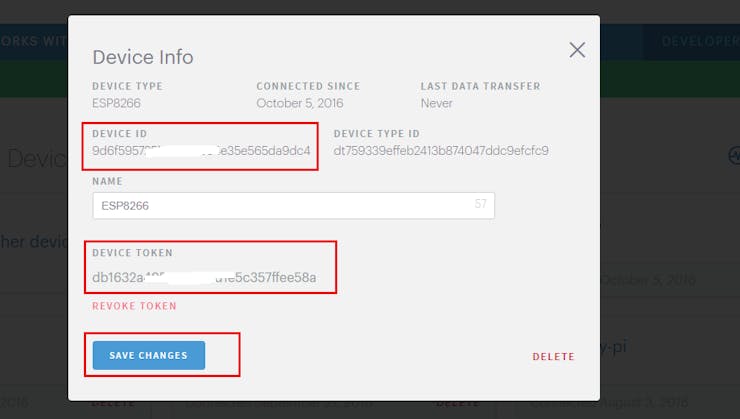The width and height of the screenshot is (740, 419).
Task: Click the Device Type ID value string
Action: click(x=441, y=151)
